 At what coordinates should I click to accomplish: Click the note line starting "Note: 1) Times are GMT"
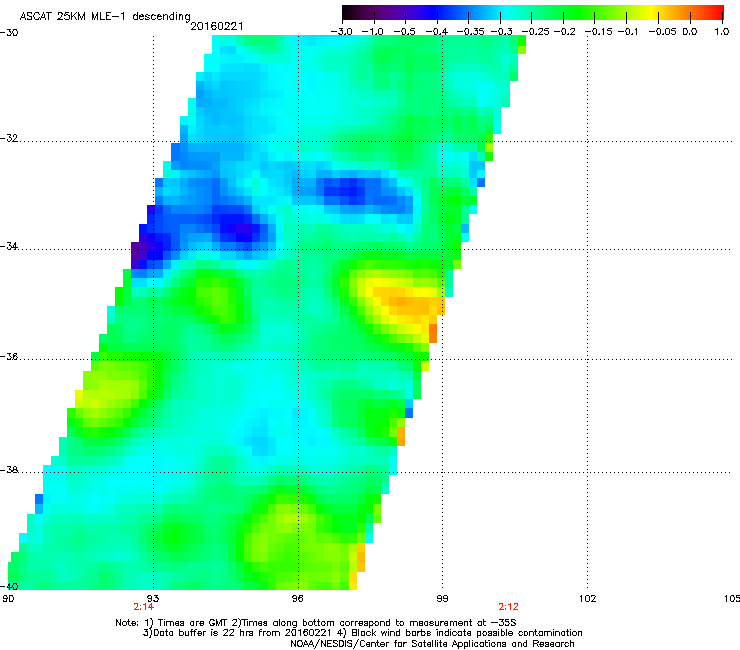[316, 623]
